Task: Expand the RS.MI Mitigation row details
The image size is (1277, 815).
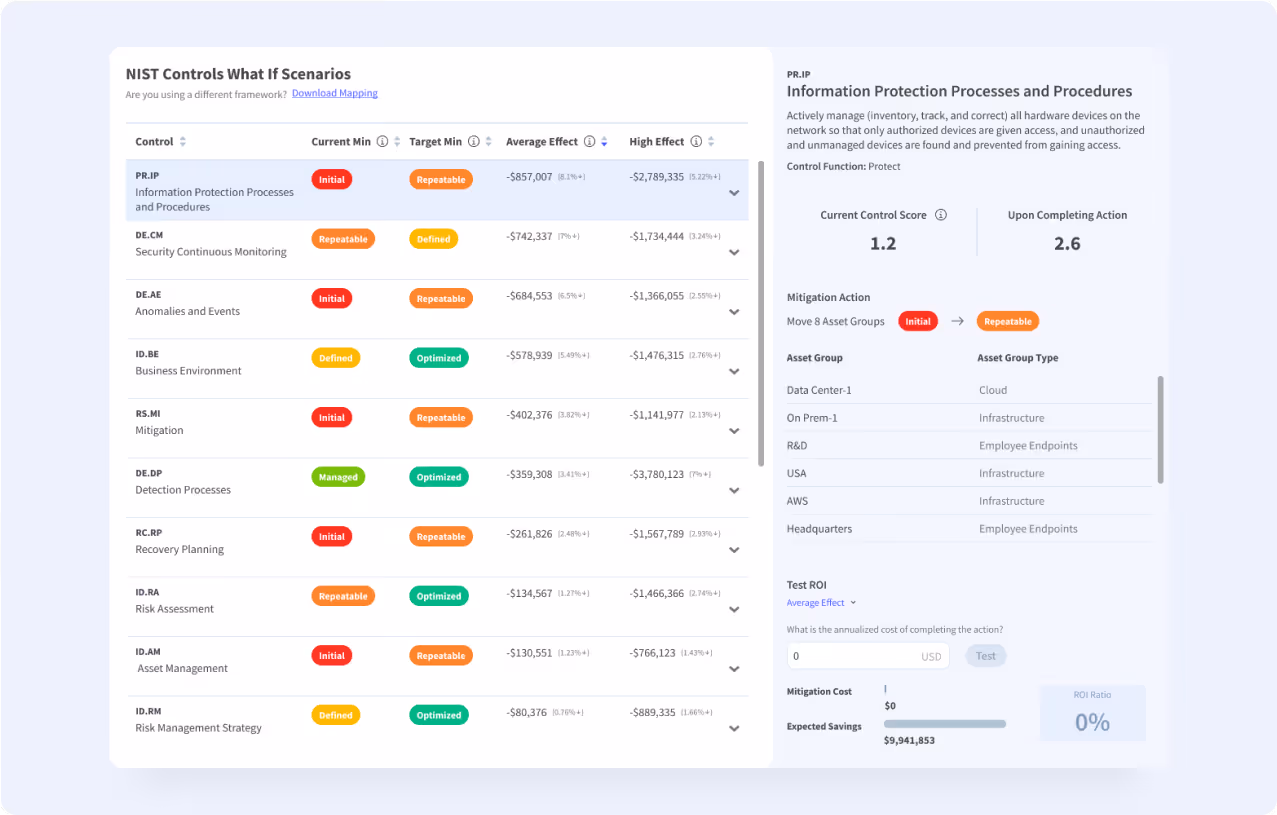Action: point(734,430)
